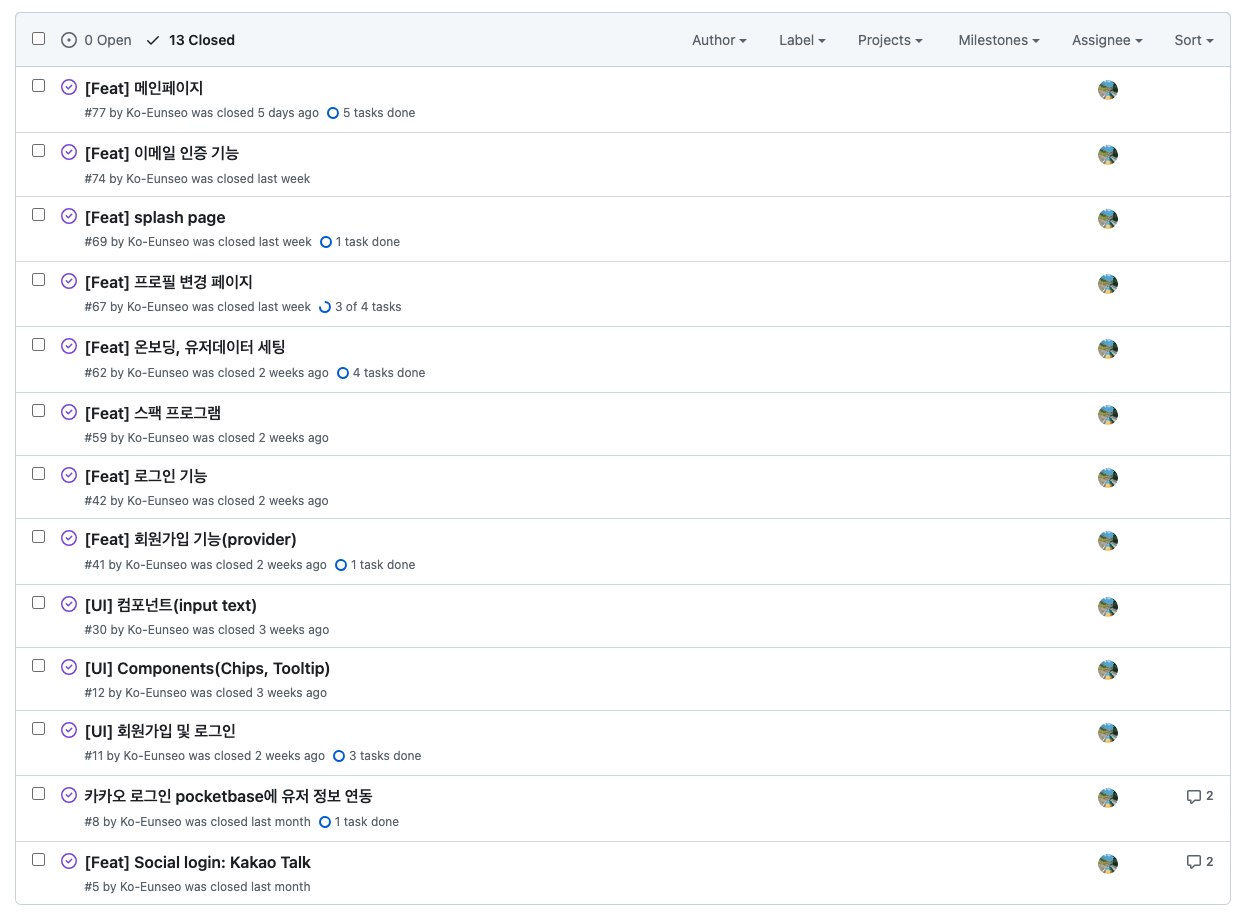
Task: Click author Ko-Eunseo on issue #42
Action: tap(157, 501)
